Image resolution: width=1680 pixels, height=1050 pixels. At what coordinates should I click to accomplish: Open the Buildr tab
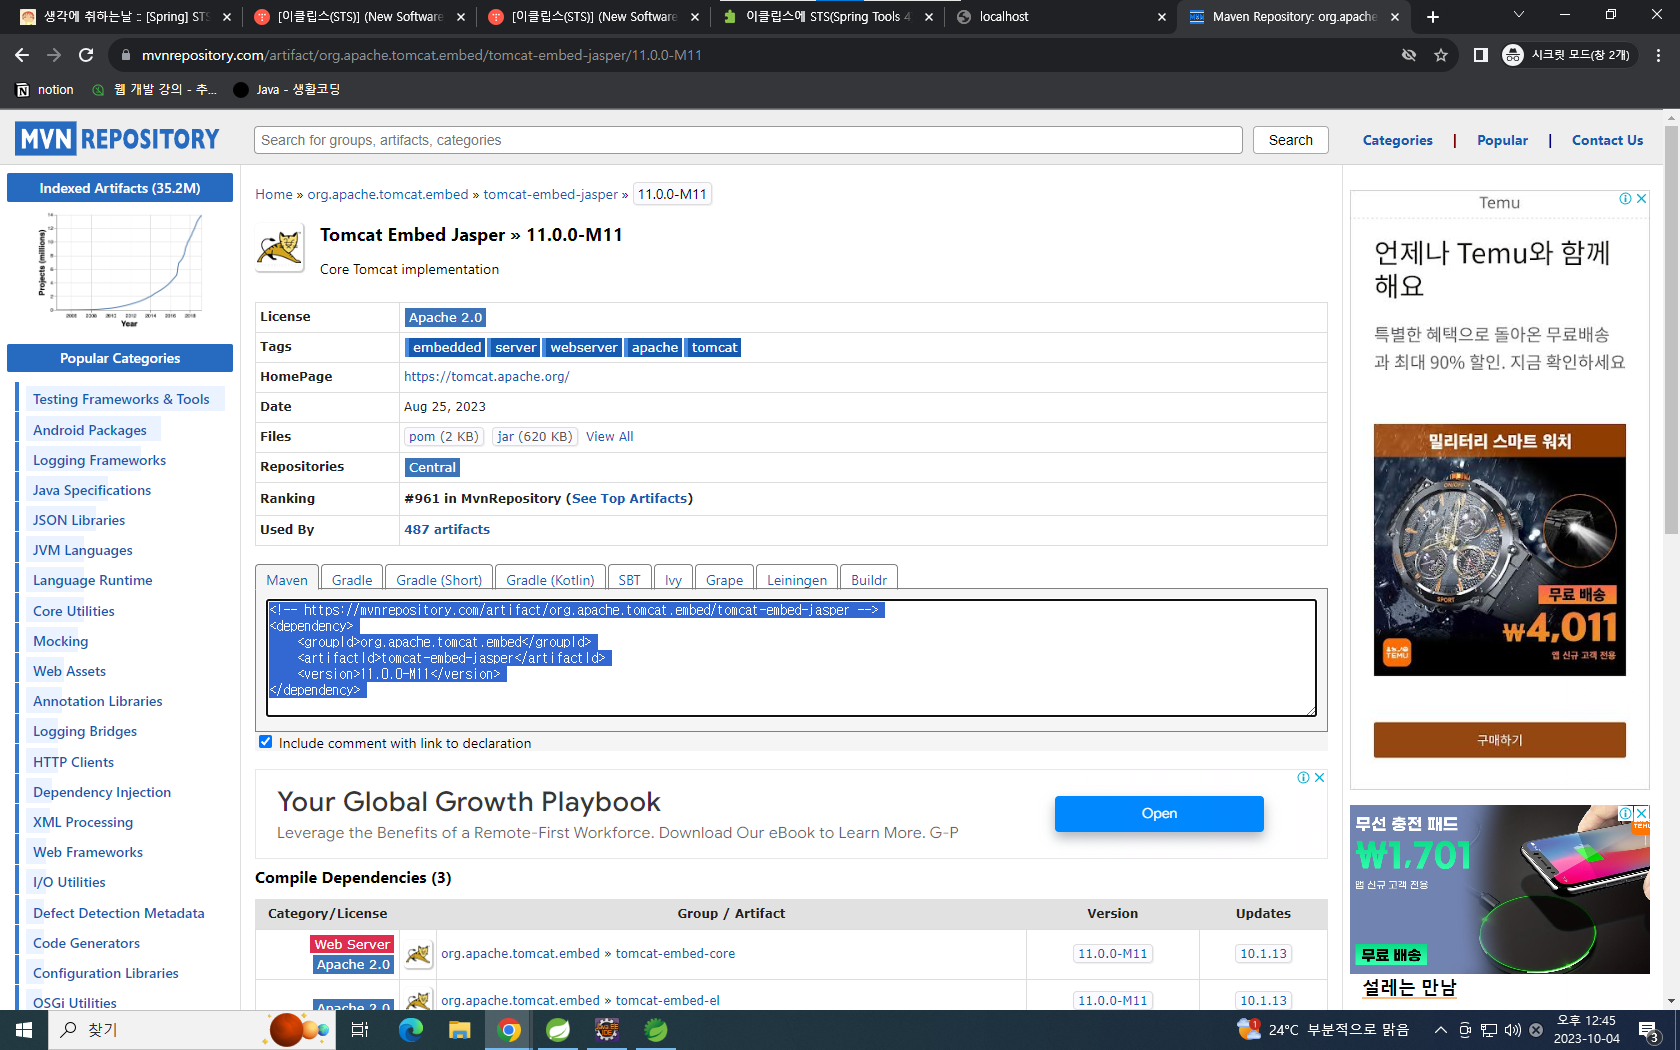pos(869,579)
